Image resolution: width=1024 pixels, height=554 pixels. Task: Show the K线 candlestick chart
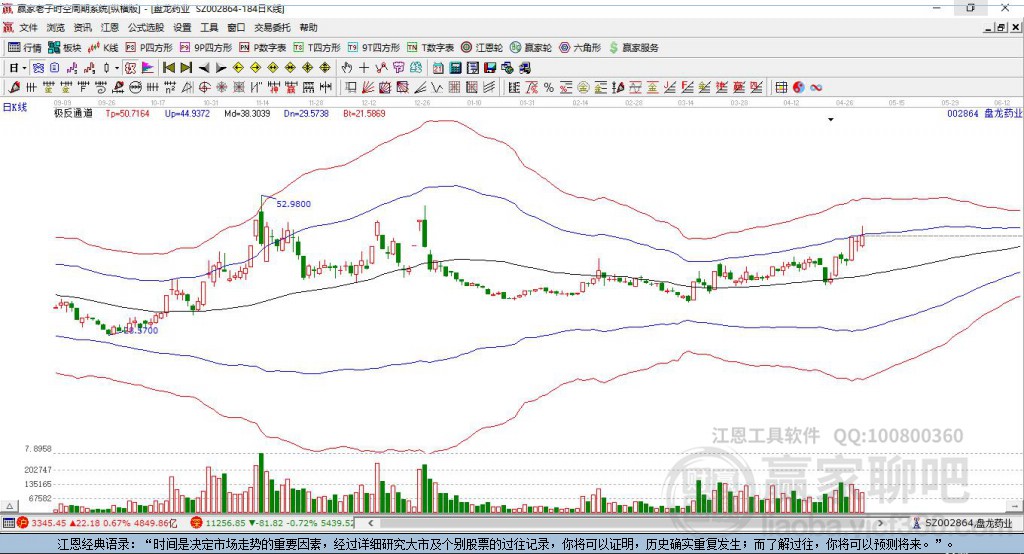pyautogui.click(x=103, y=48)
